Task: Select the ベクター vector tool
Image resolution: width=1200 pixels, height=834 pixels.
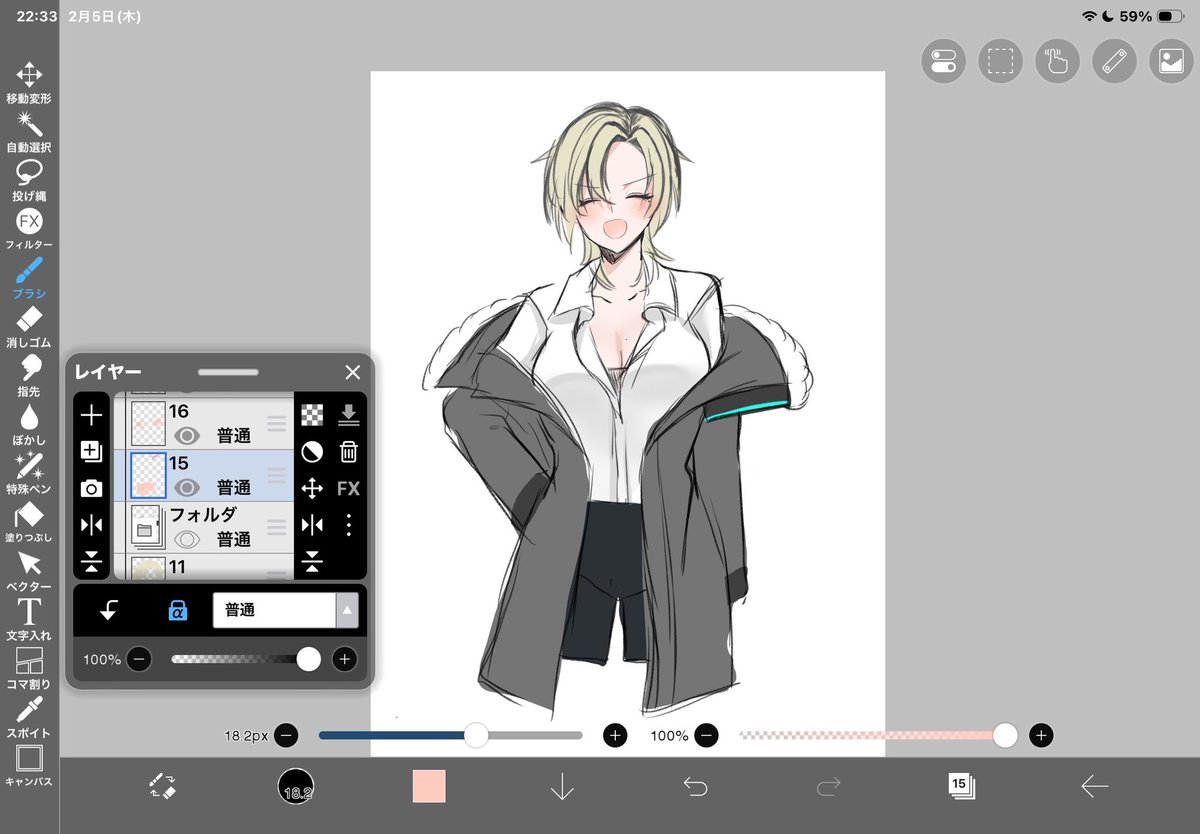Action: [29, 572]
